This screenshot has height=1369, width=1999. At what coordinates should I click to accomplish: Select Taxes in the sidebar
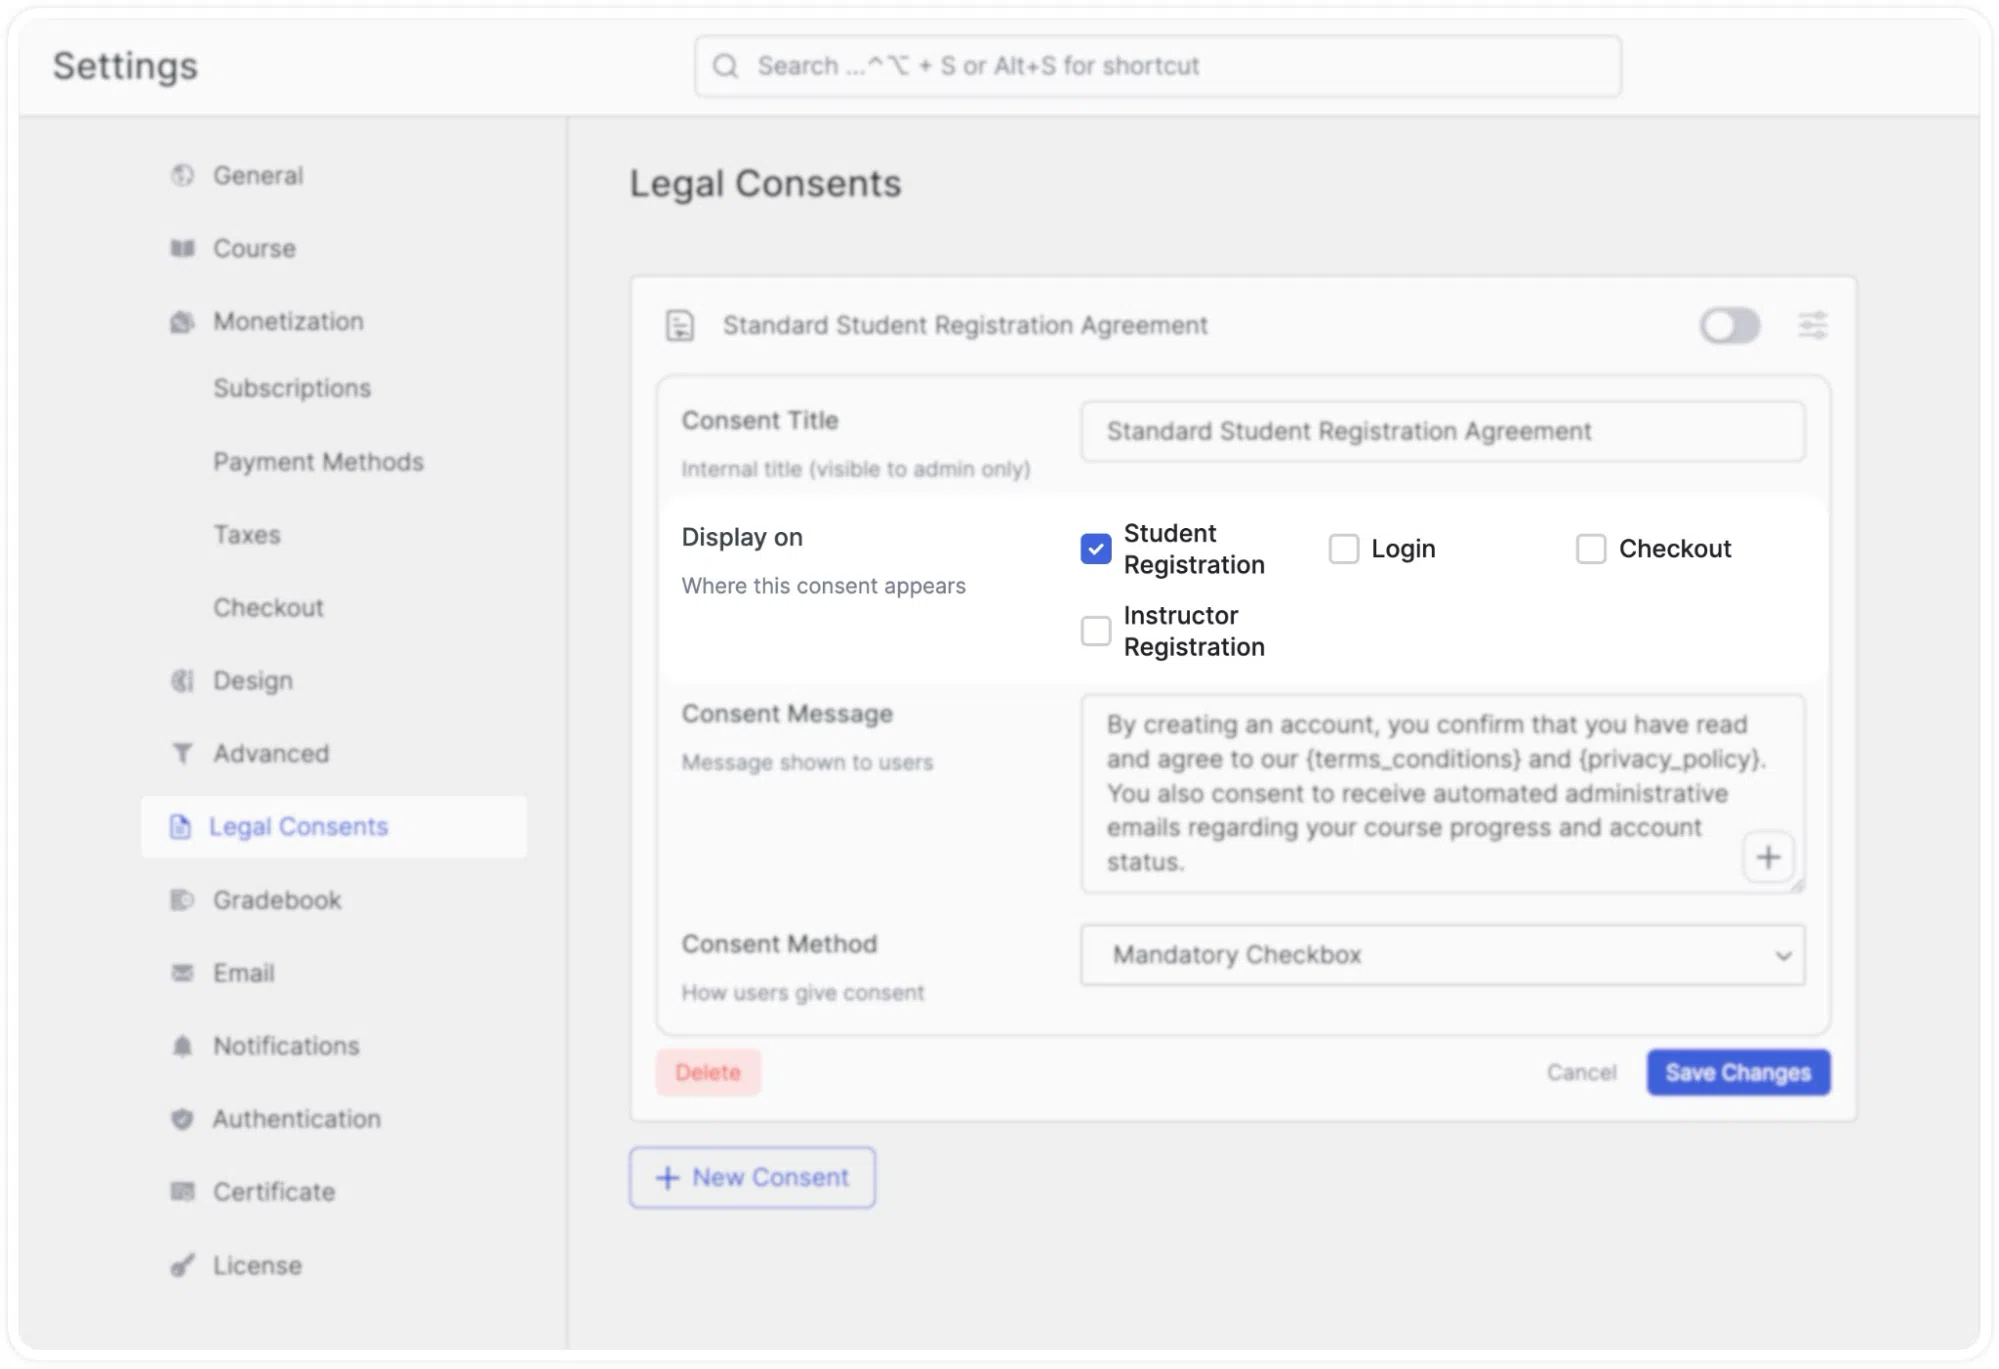(x=246, y=535)
